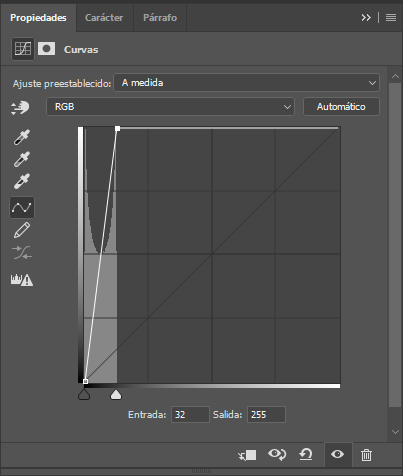This screenshot has height=476, width=403.
Task: Select the bottom-left curve control point
Action: click(x=85, y=381)
